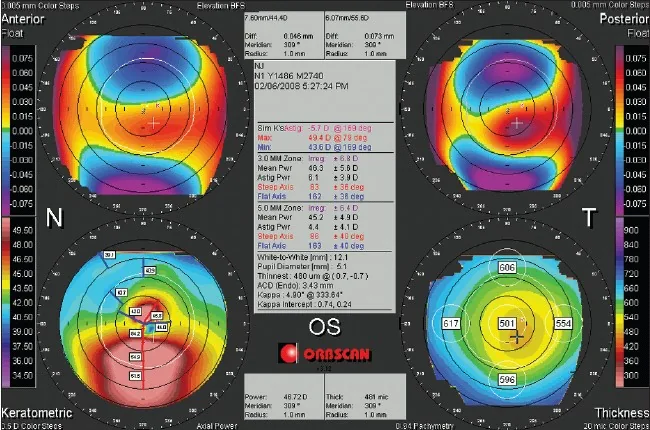Click the -0.075 value on posterior color scale
The width and height of the screenshot is (650, 430).
click(x=635, y=204)
